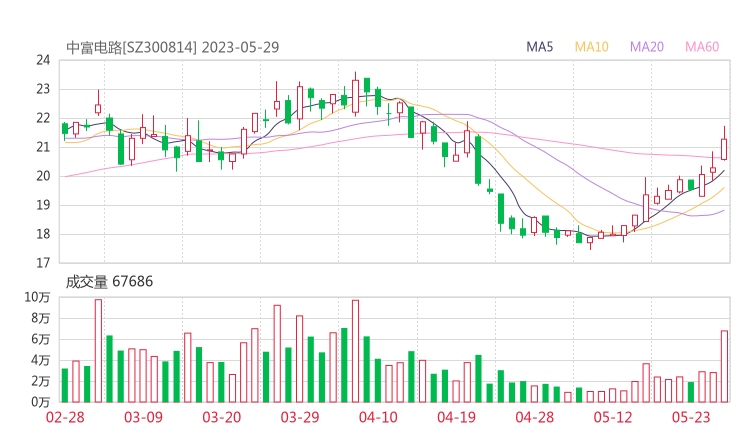Click the volume axis label 6万
The image size is (740, 440).
click(x=41, y=339)
